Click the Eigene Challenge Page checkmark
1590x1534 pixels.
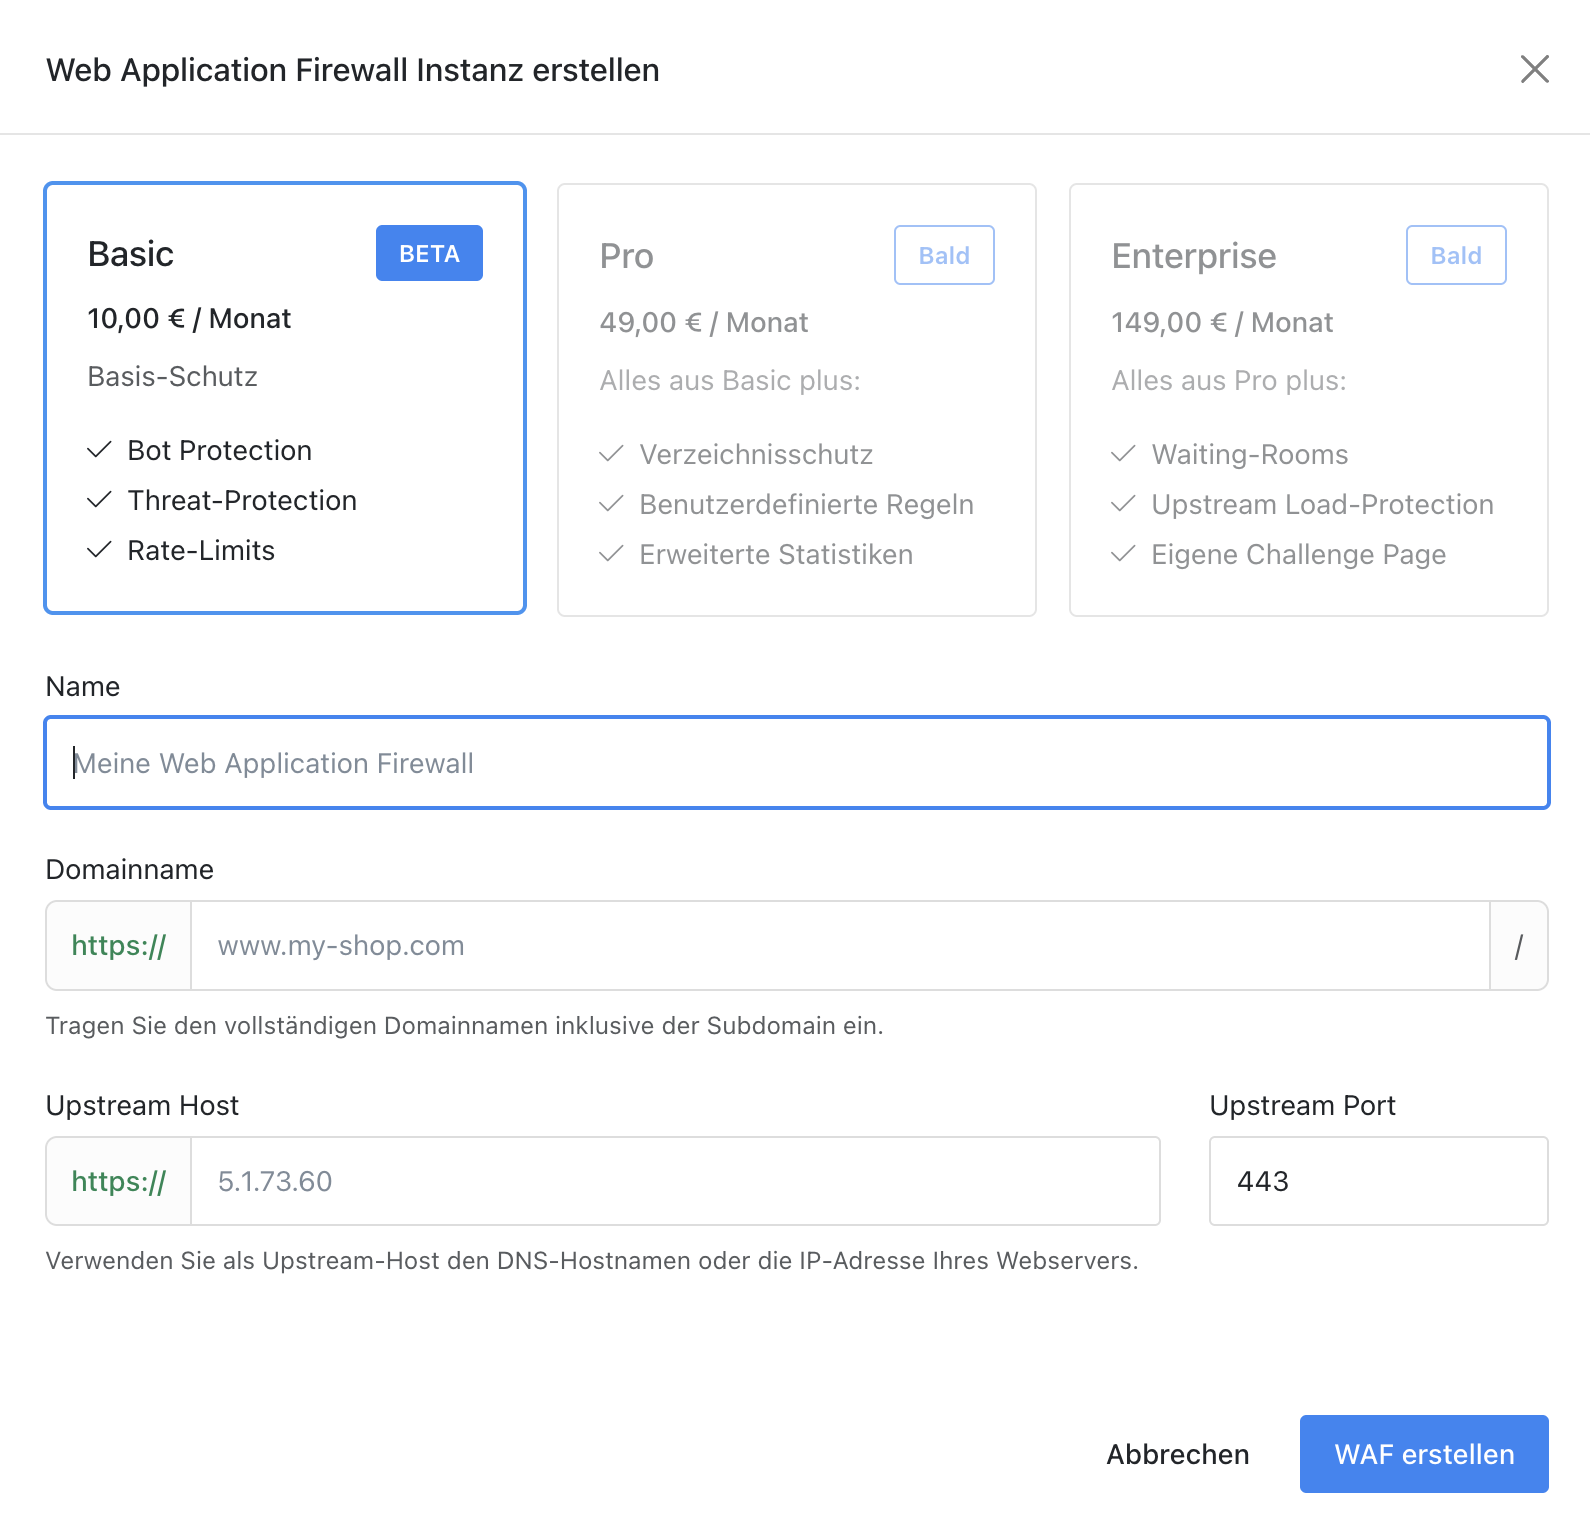pos(1123,554)
